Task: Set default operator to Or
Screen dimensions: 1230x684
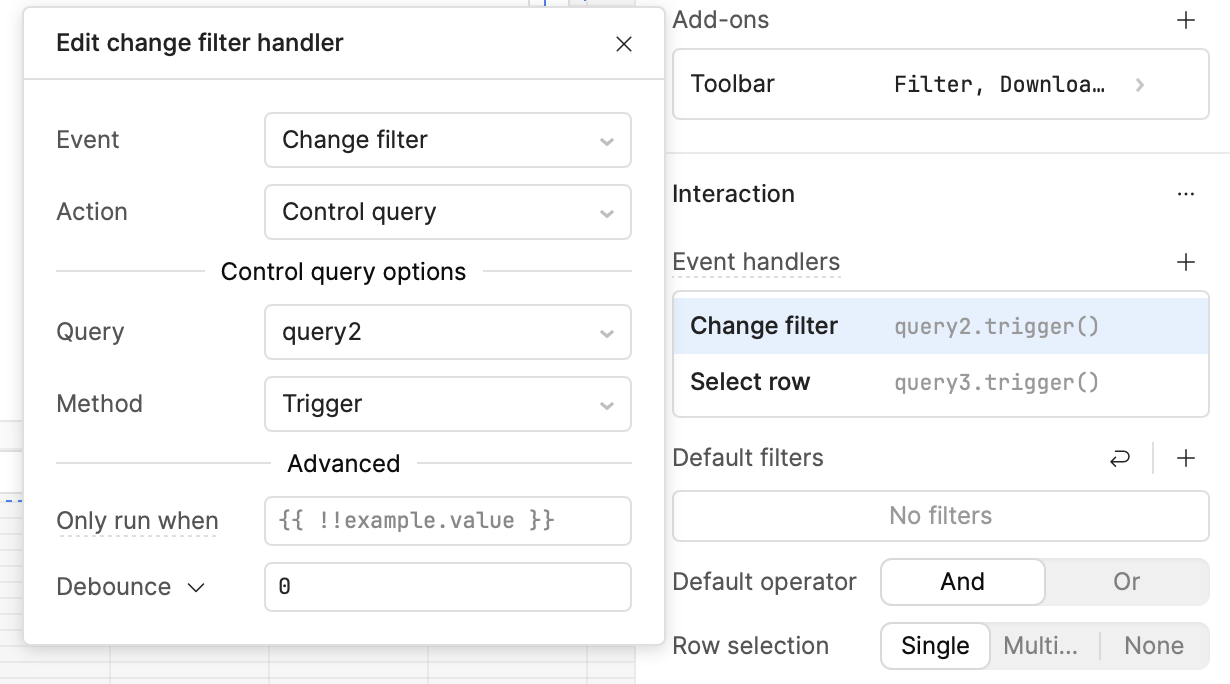Action: click(1126, 582)
